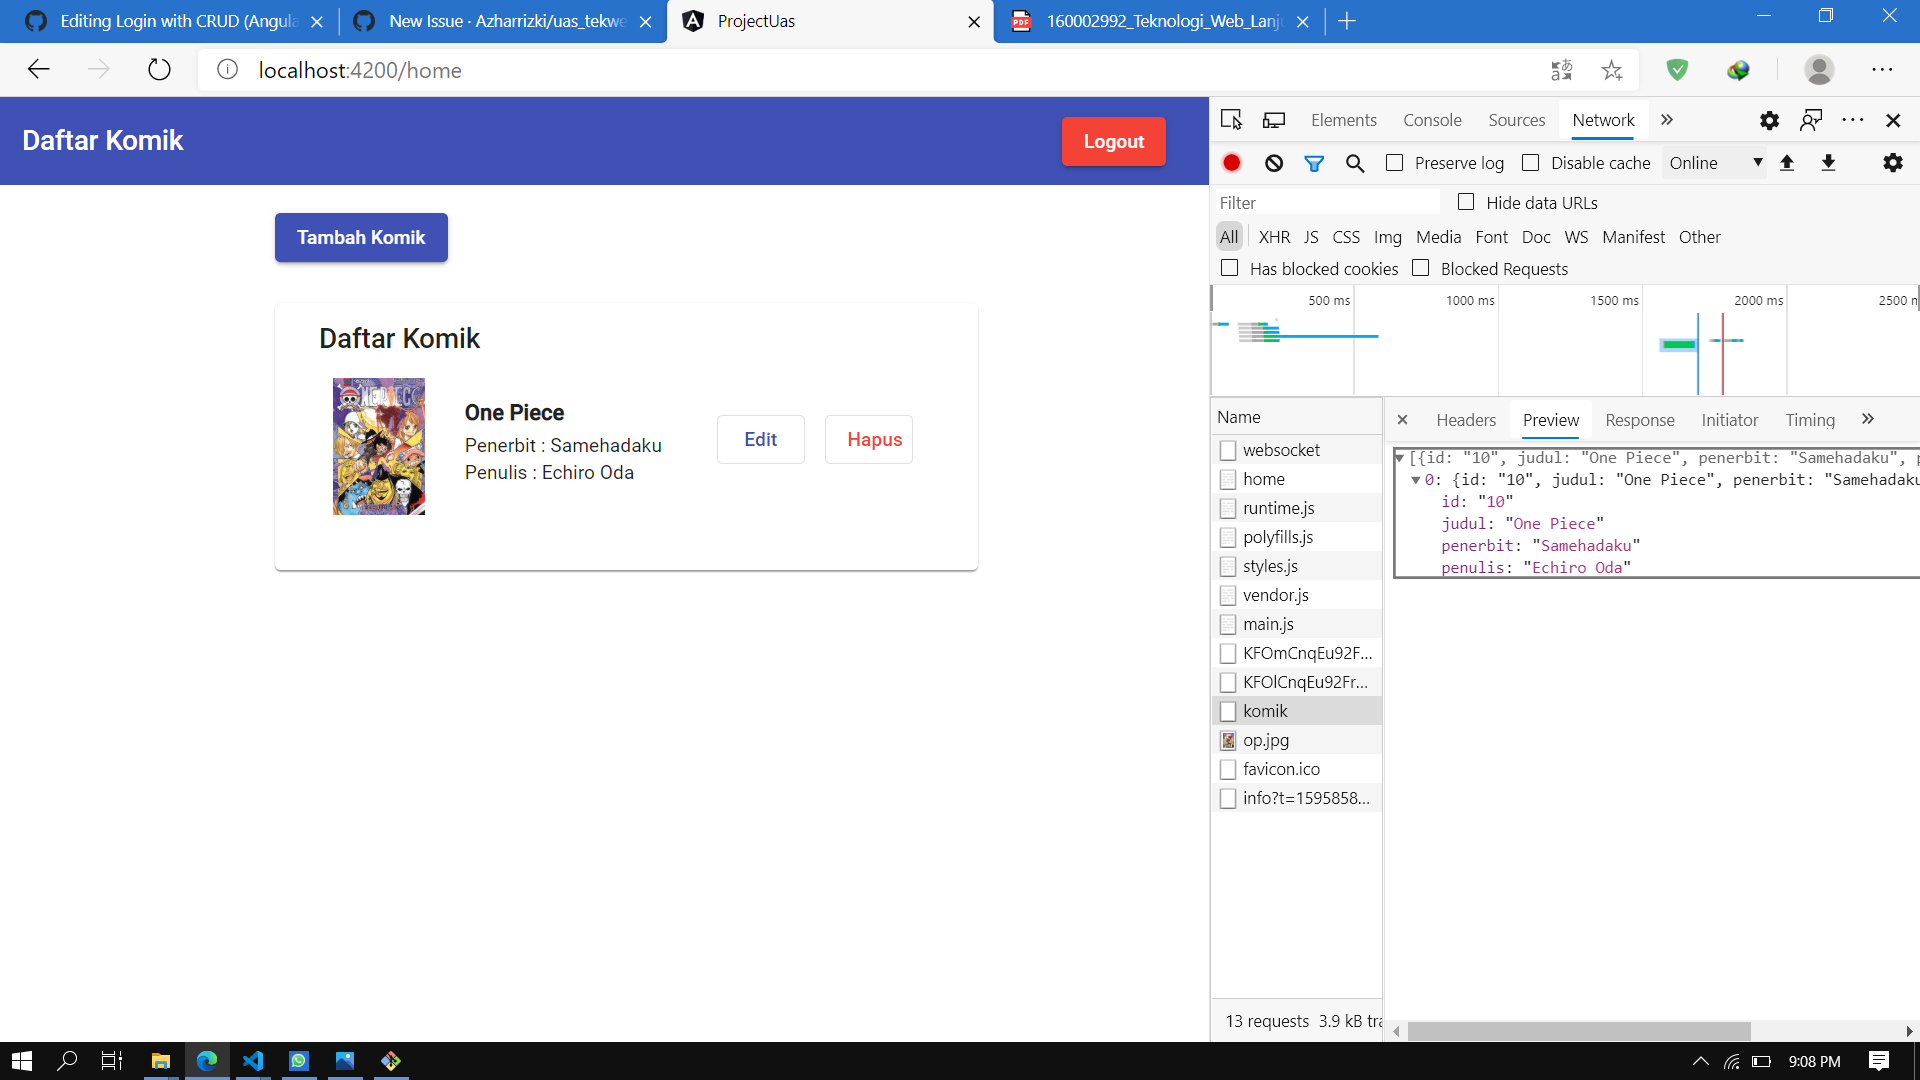Select the inspect element picker icon
The image size is (1920, 1080).
tap(1231, 120)
